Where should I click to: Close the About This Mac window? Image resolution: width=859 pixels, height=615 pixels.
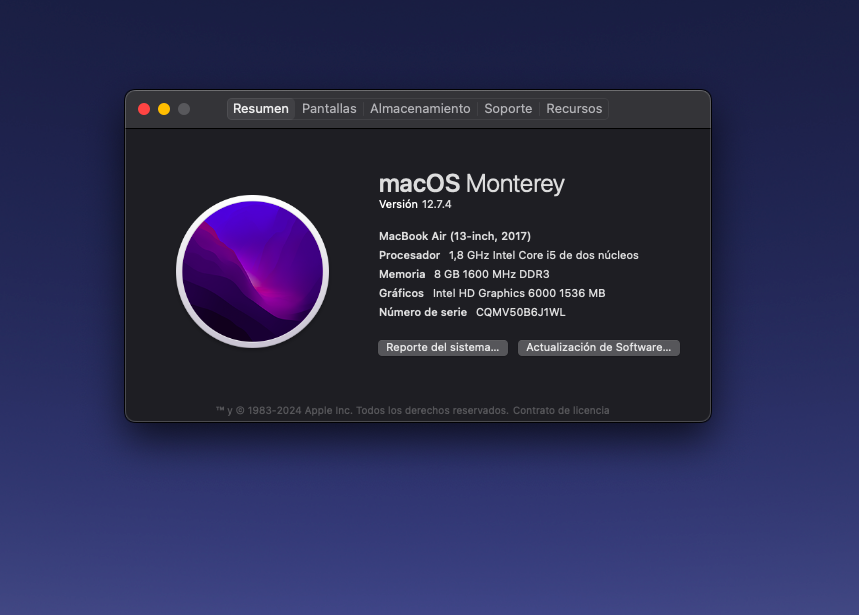coord(144,109)
